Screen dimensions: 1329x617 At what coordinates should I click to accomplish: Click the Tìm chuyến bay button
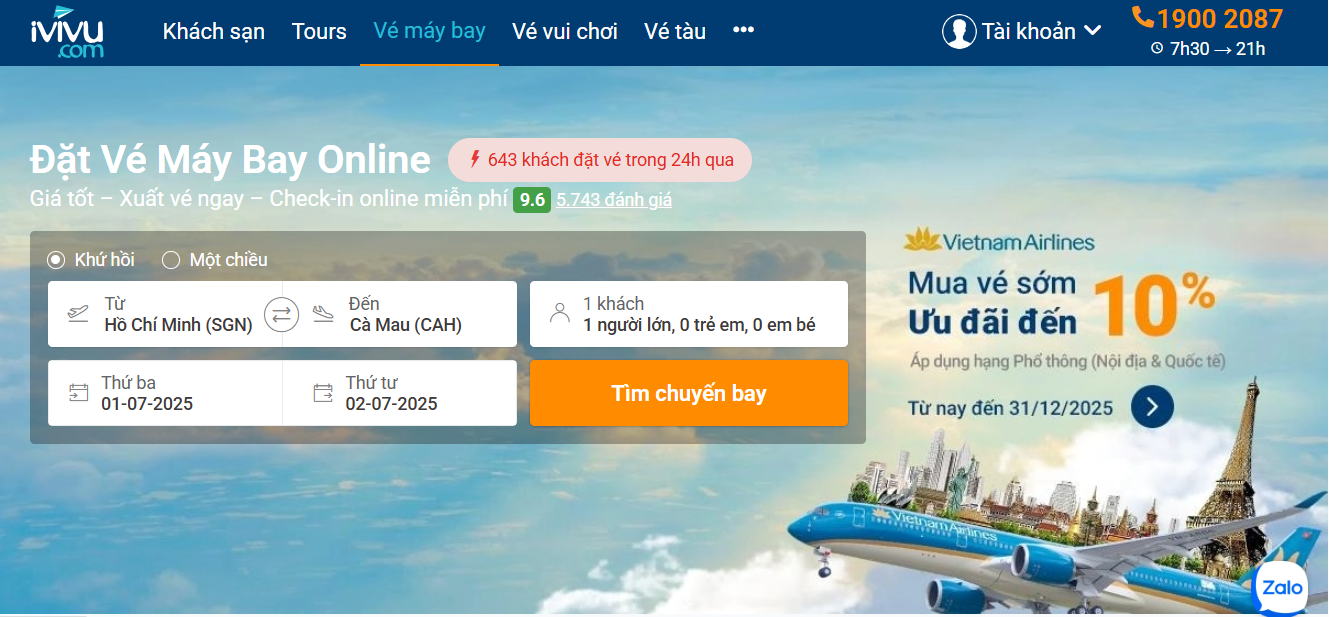(x=689, y=393)
